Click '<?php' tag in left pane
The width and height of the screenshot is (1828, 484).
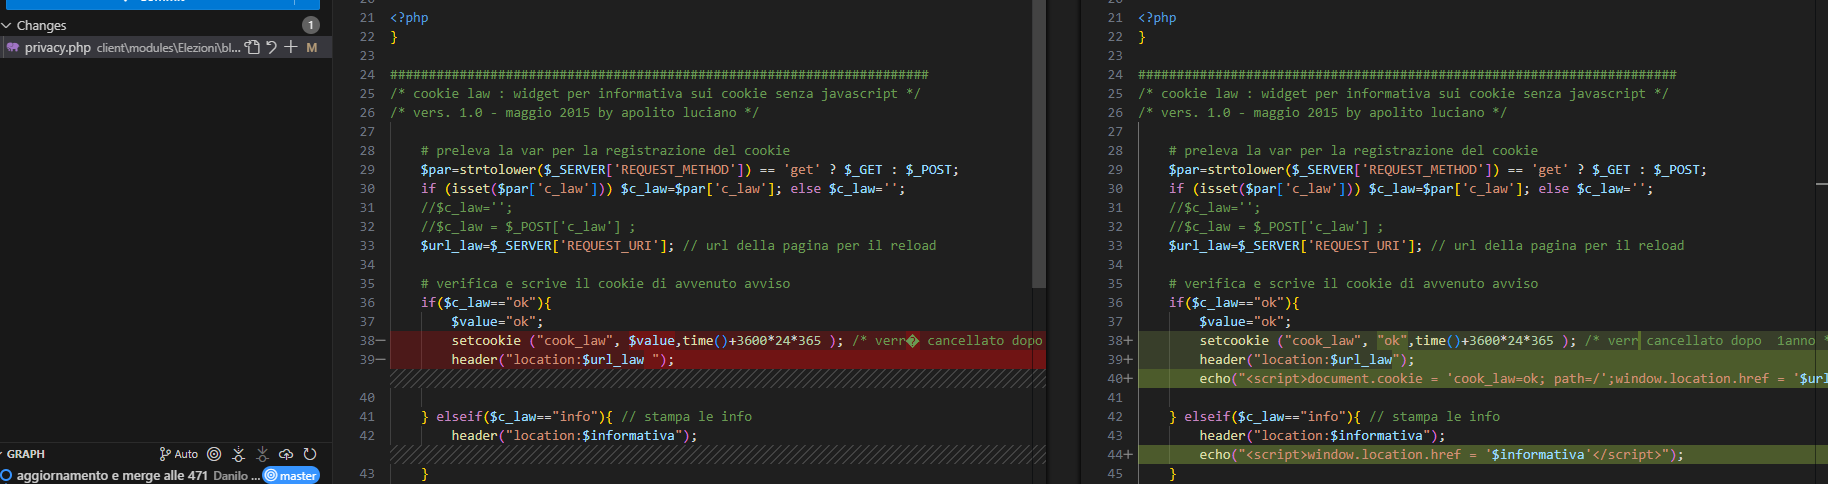click(x=409, y=17)
